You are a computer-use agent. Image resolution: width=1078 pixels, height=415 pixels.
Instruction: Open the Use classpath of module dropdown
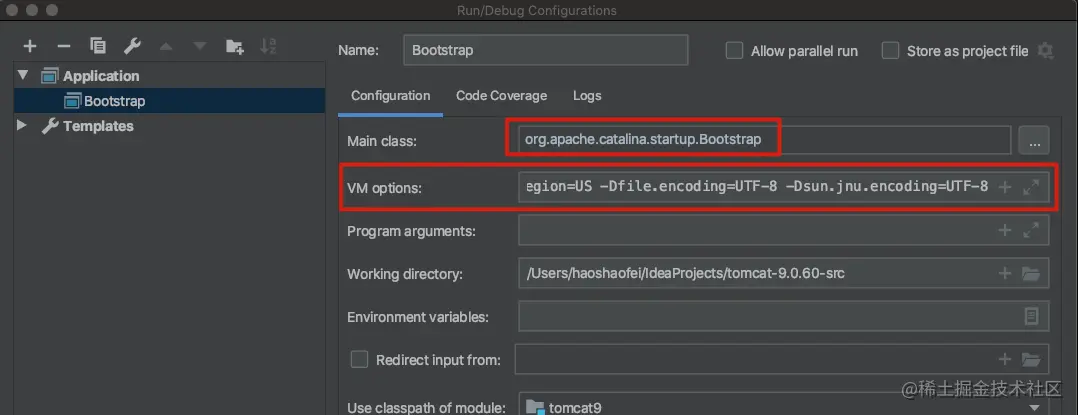pos(1033,407)
